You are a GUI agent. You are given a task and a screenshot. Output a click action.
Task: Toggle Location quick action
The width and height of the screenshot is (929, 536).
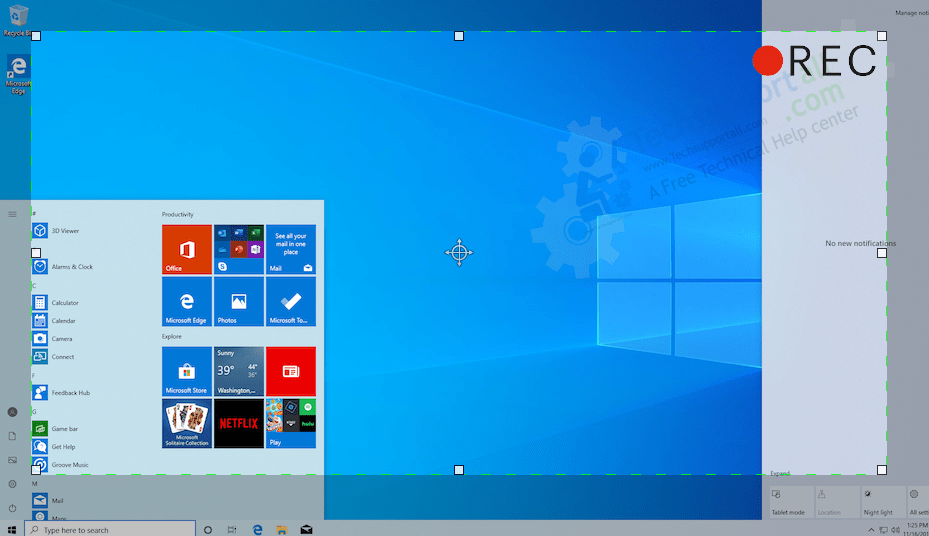click(x=838, y=502)
